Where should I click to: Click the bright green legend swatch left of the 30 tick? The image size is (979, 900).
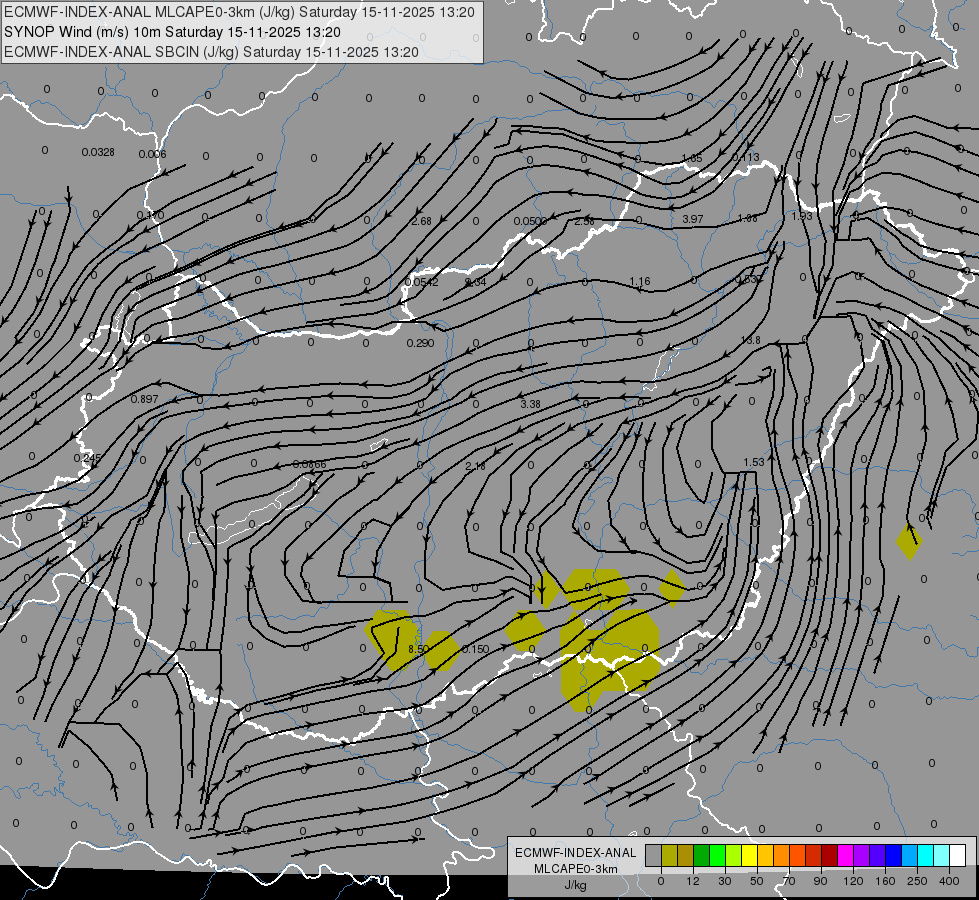717,855
